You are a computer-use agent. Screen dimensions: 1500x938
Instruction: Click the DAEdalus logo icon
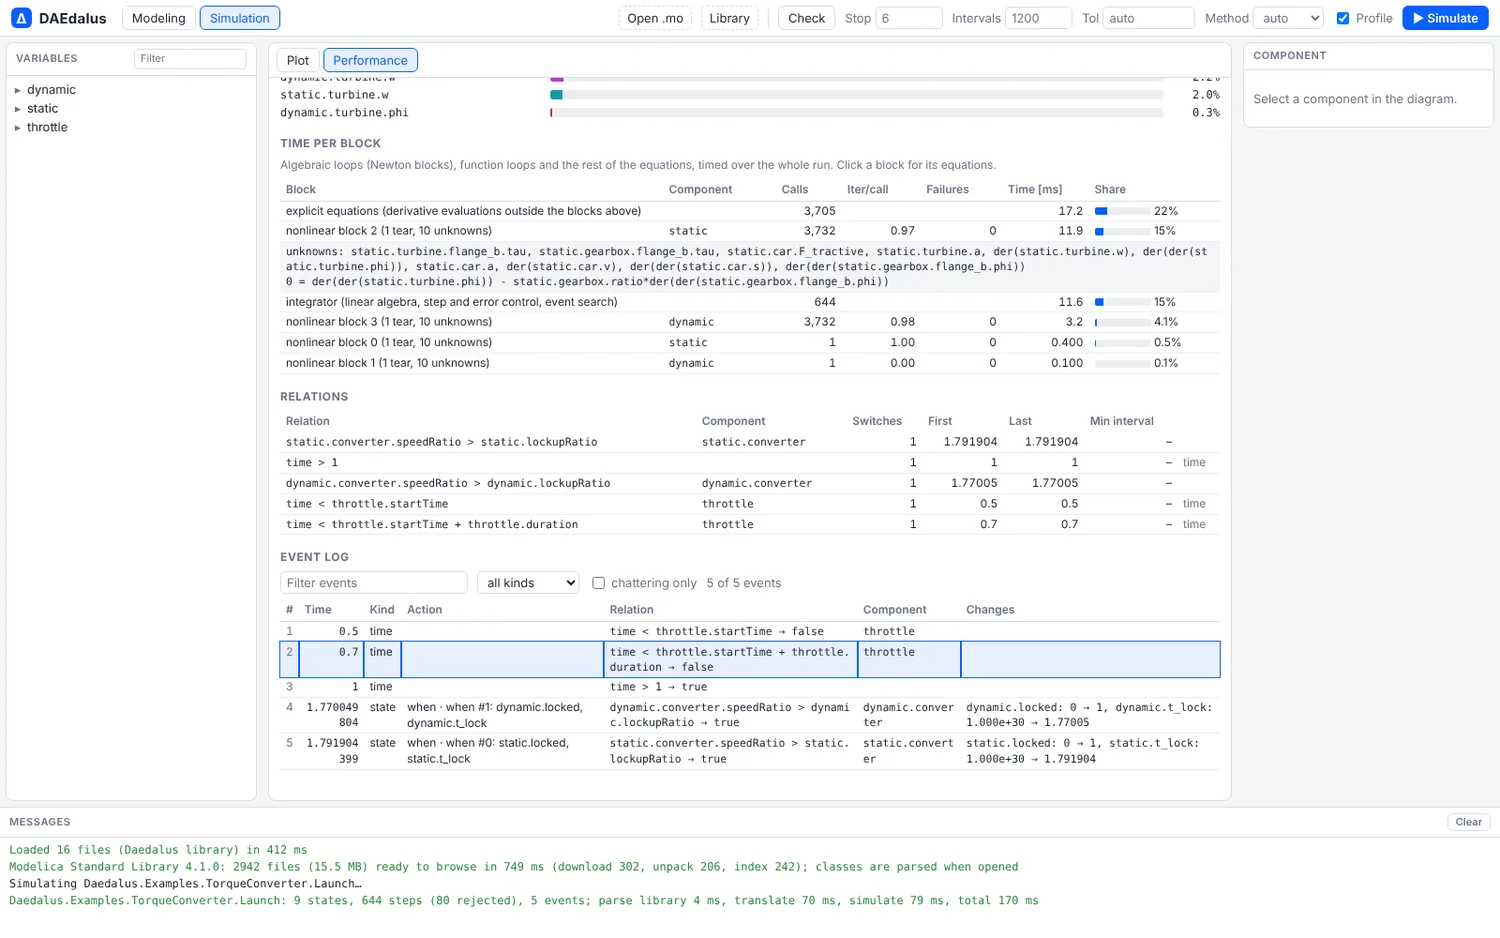(21, 18)
